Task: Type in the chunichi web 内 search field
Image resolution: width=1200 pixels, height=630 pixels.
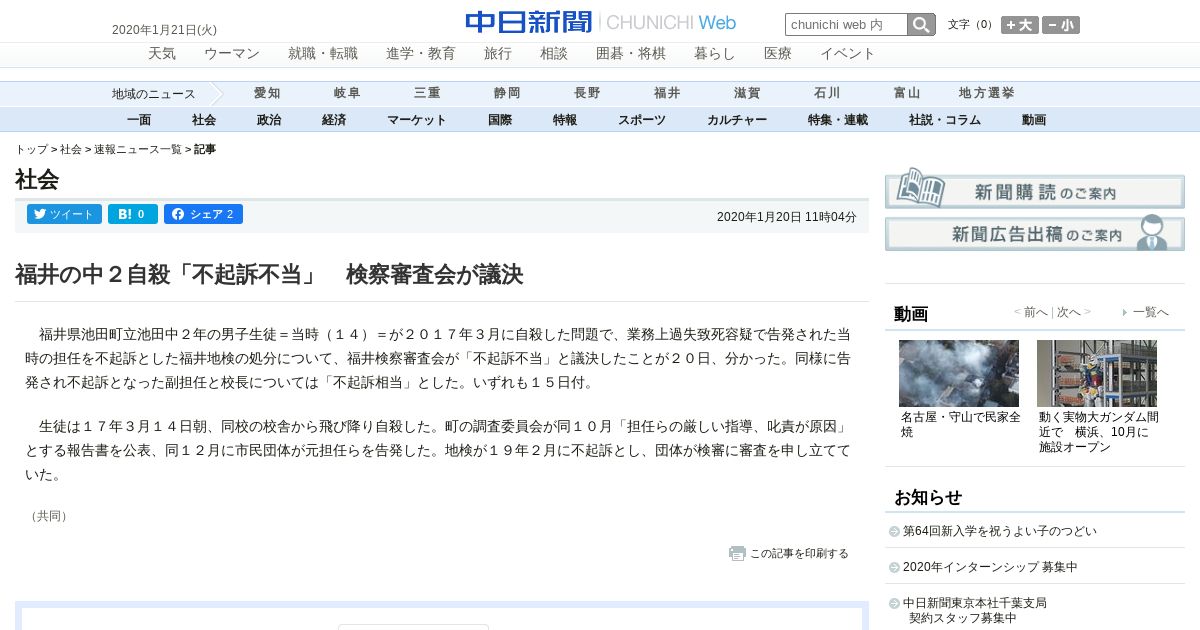Action: (846, 24)
